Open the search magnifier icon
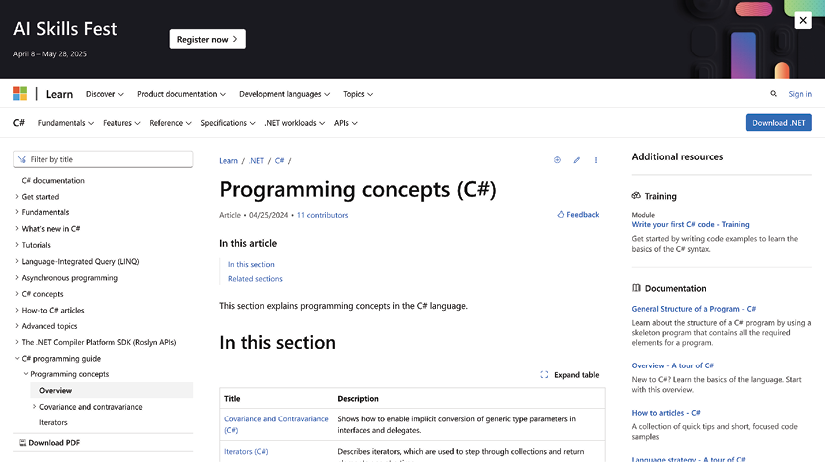The width and height of the screenshot is (825, 462). 773,94
